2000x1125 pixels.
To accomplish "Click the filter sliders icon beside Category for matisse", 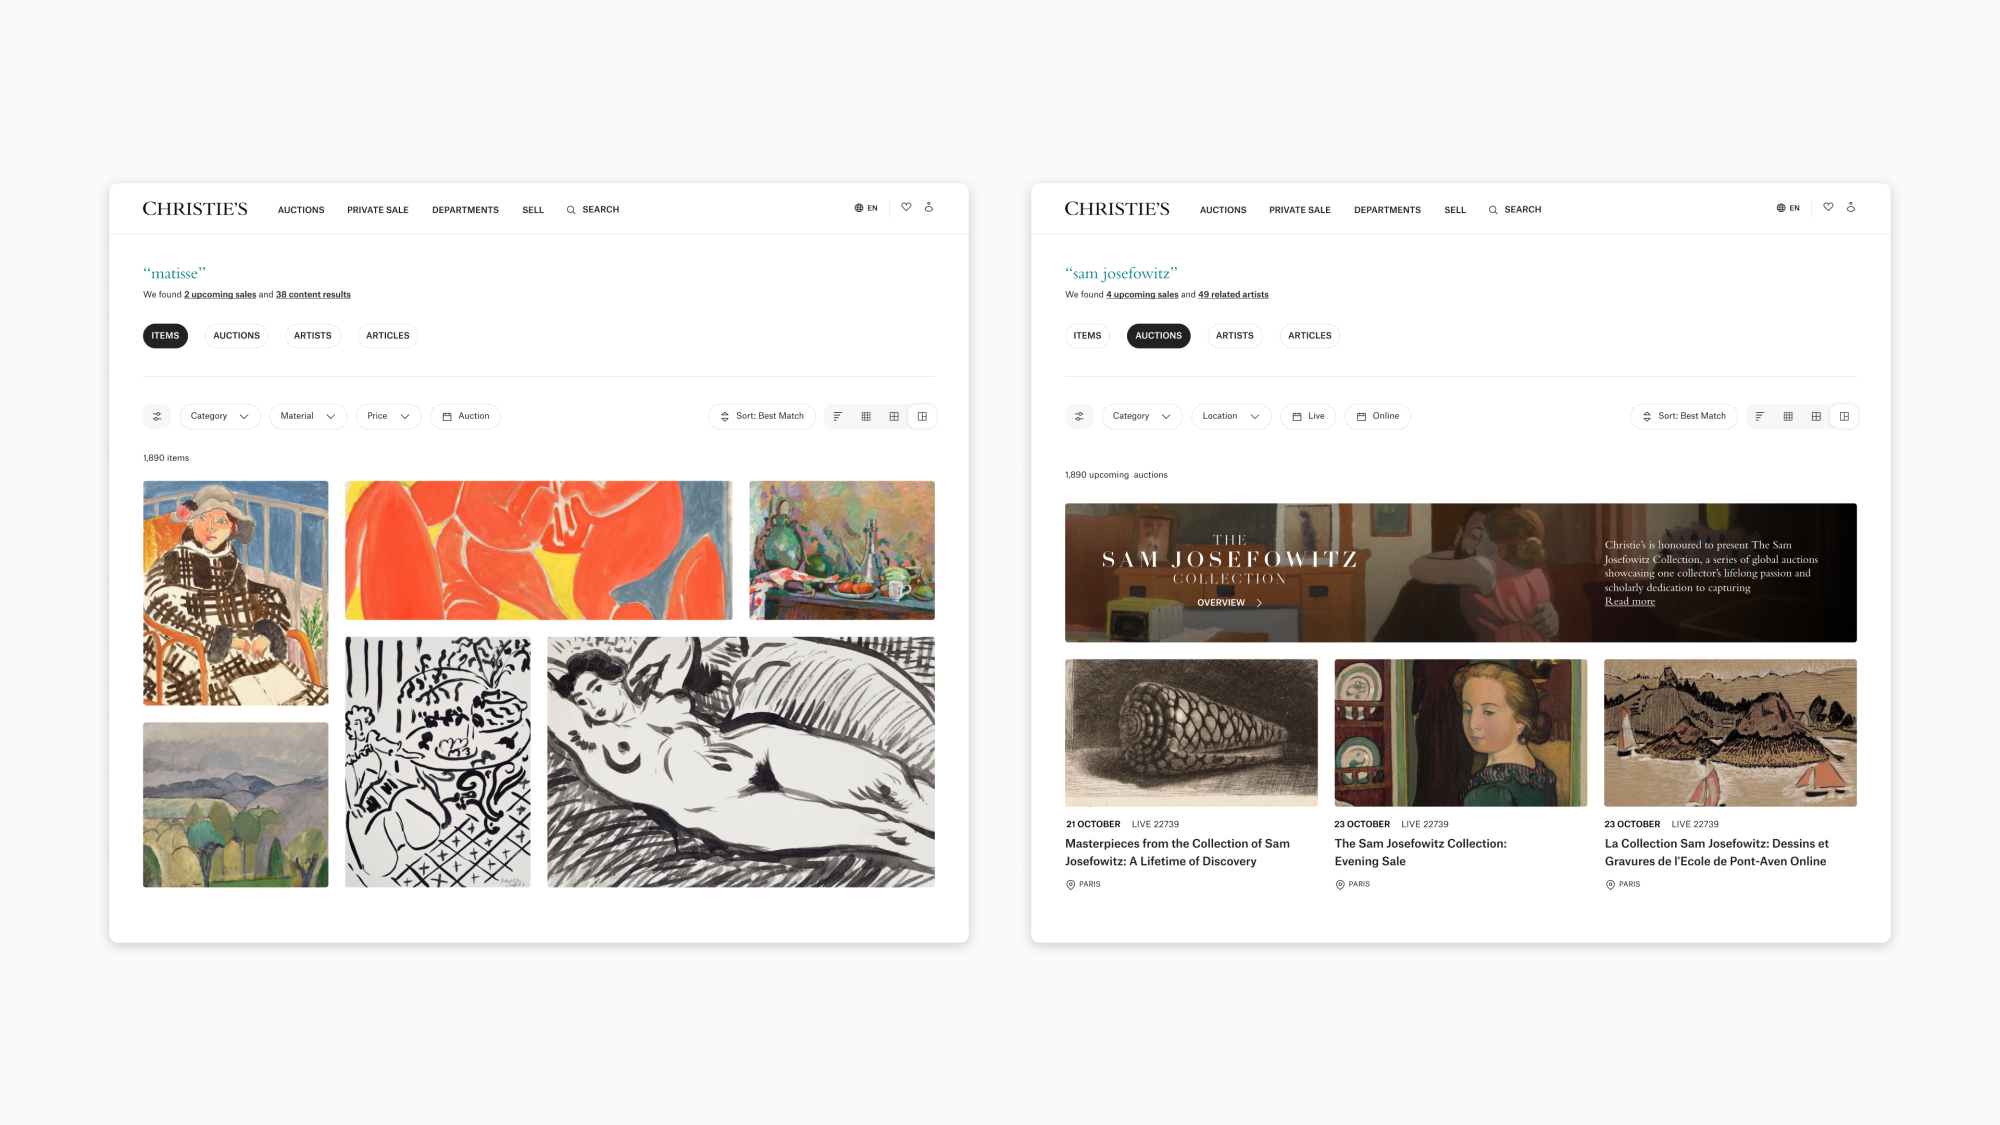I will [157, 416].
